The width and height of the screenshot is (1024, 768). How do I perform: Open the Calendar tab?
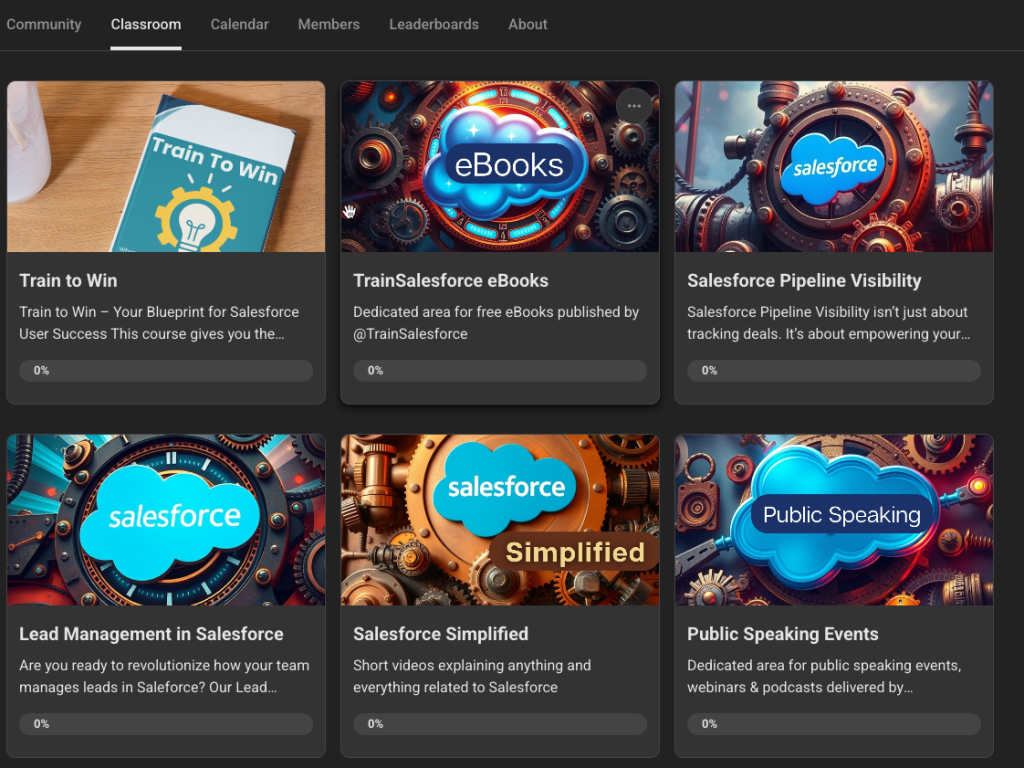pos(239,24)
